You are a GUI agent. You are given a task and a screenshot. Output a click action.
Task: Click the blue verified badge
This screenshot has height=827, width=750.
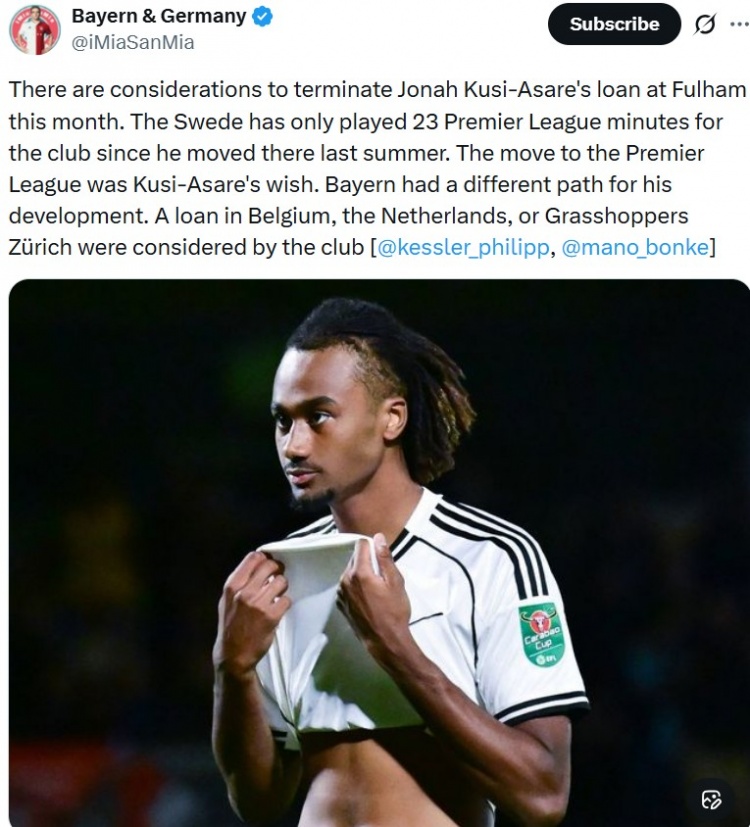[262, 17]
